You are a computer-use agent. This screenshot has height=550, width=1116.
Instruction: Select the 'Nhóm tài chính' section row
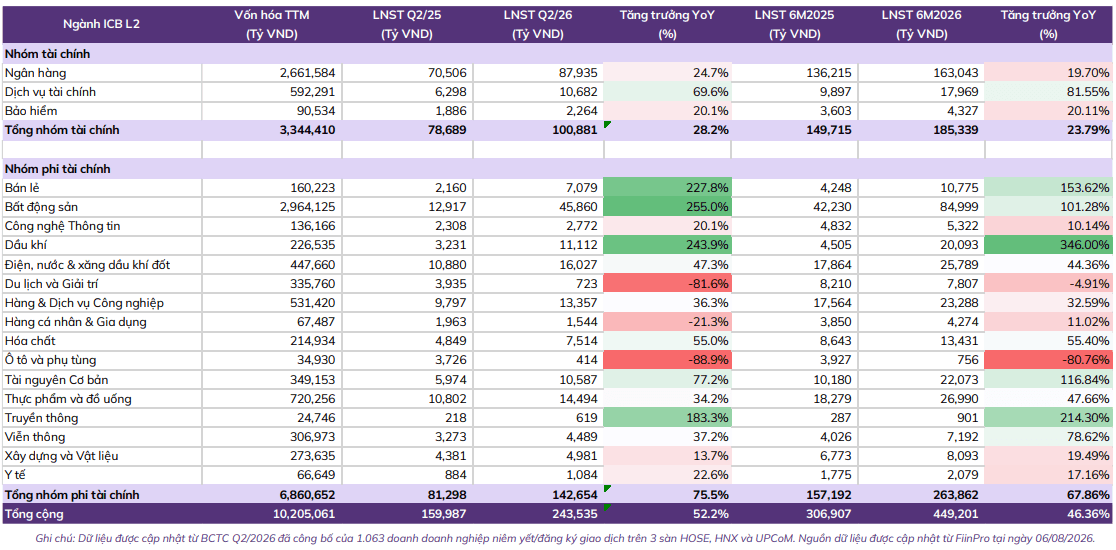557,53
